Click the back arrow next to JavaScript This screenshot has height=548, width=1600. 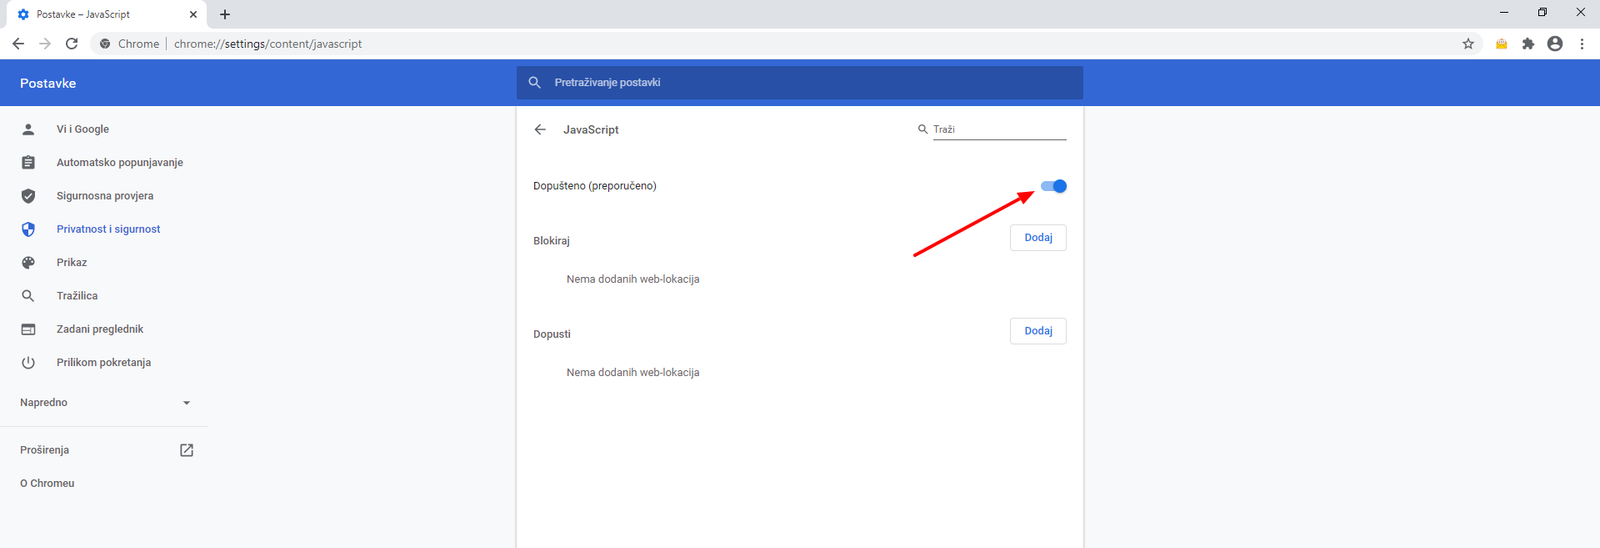click(x=540, y=130)
